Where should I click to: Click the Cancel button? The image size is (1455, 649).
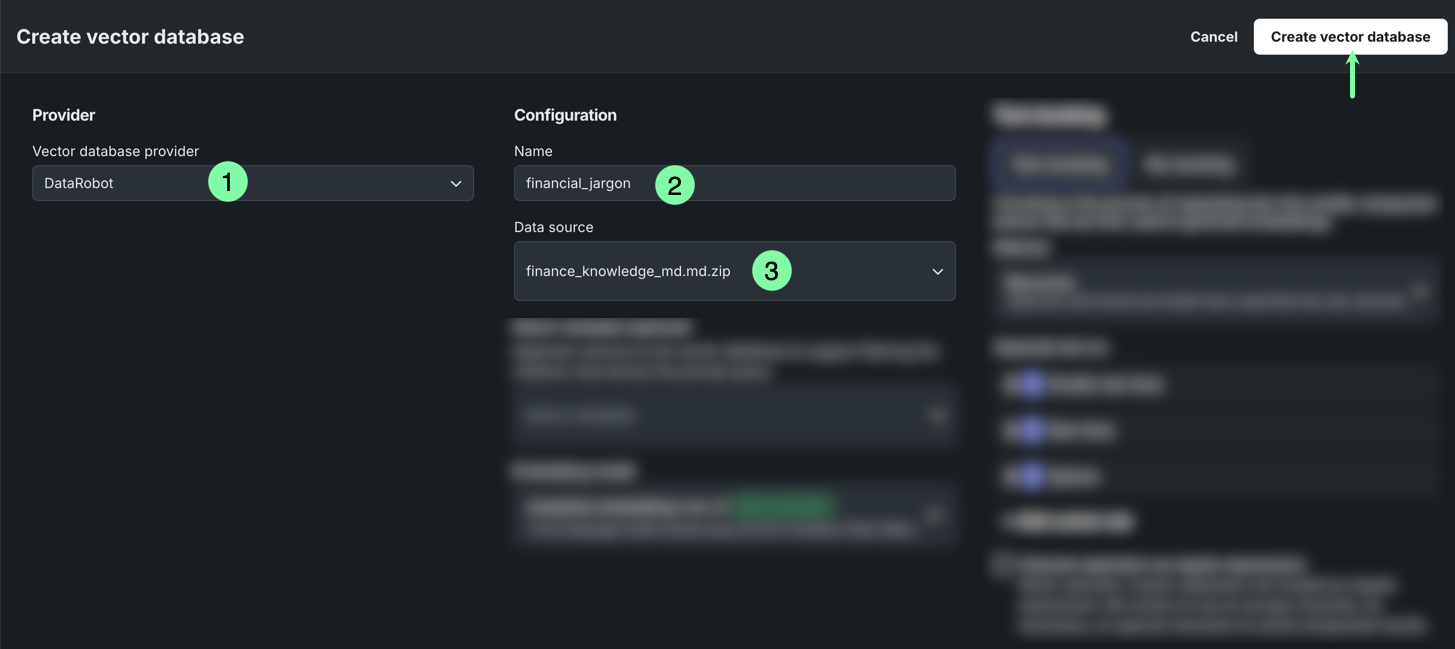click(1213, 37)
